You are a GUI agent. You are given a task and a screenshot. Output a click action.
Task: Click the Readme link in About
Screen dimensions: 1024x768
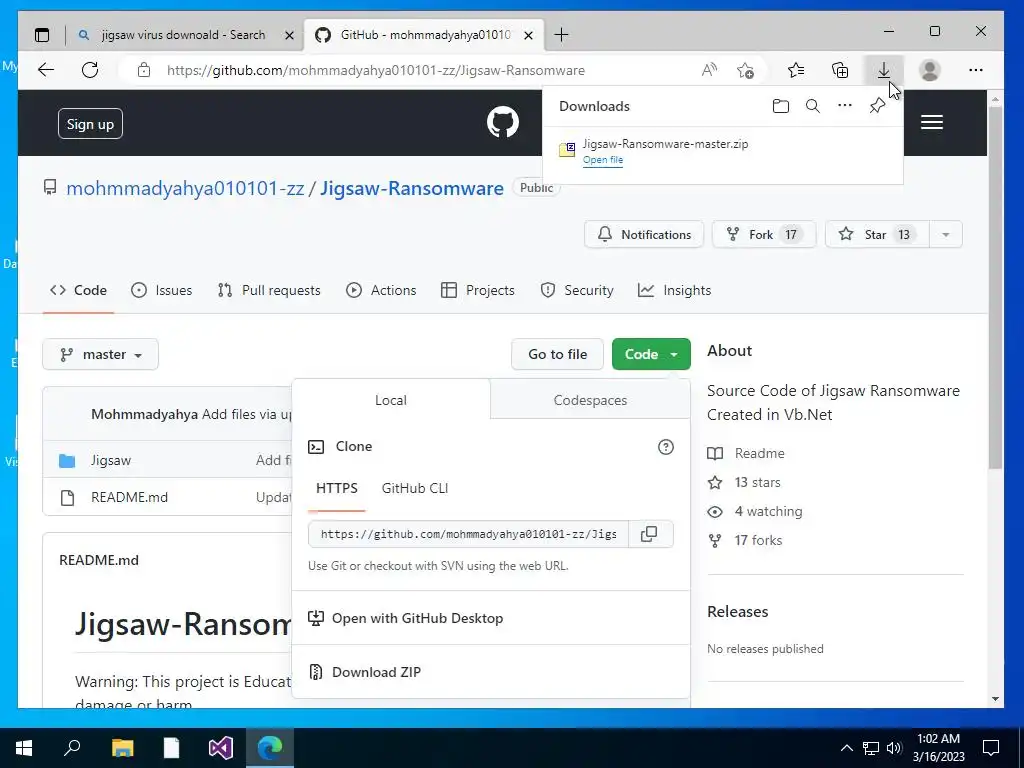(x=760, y=453)
